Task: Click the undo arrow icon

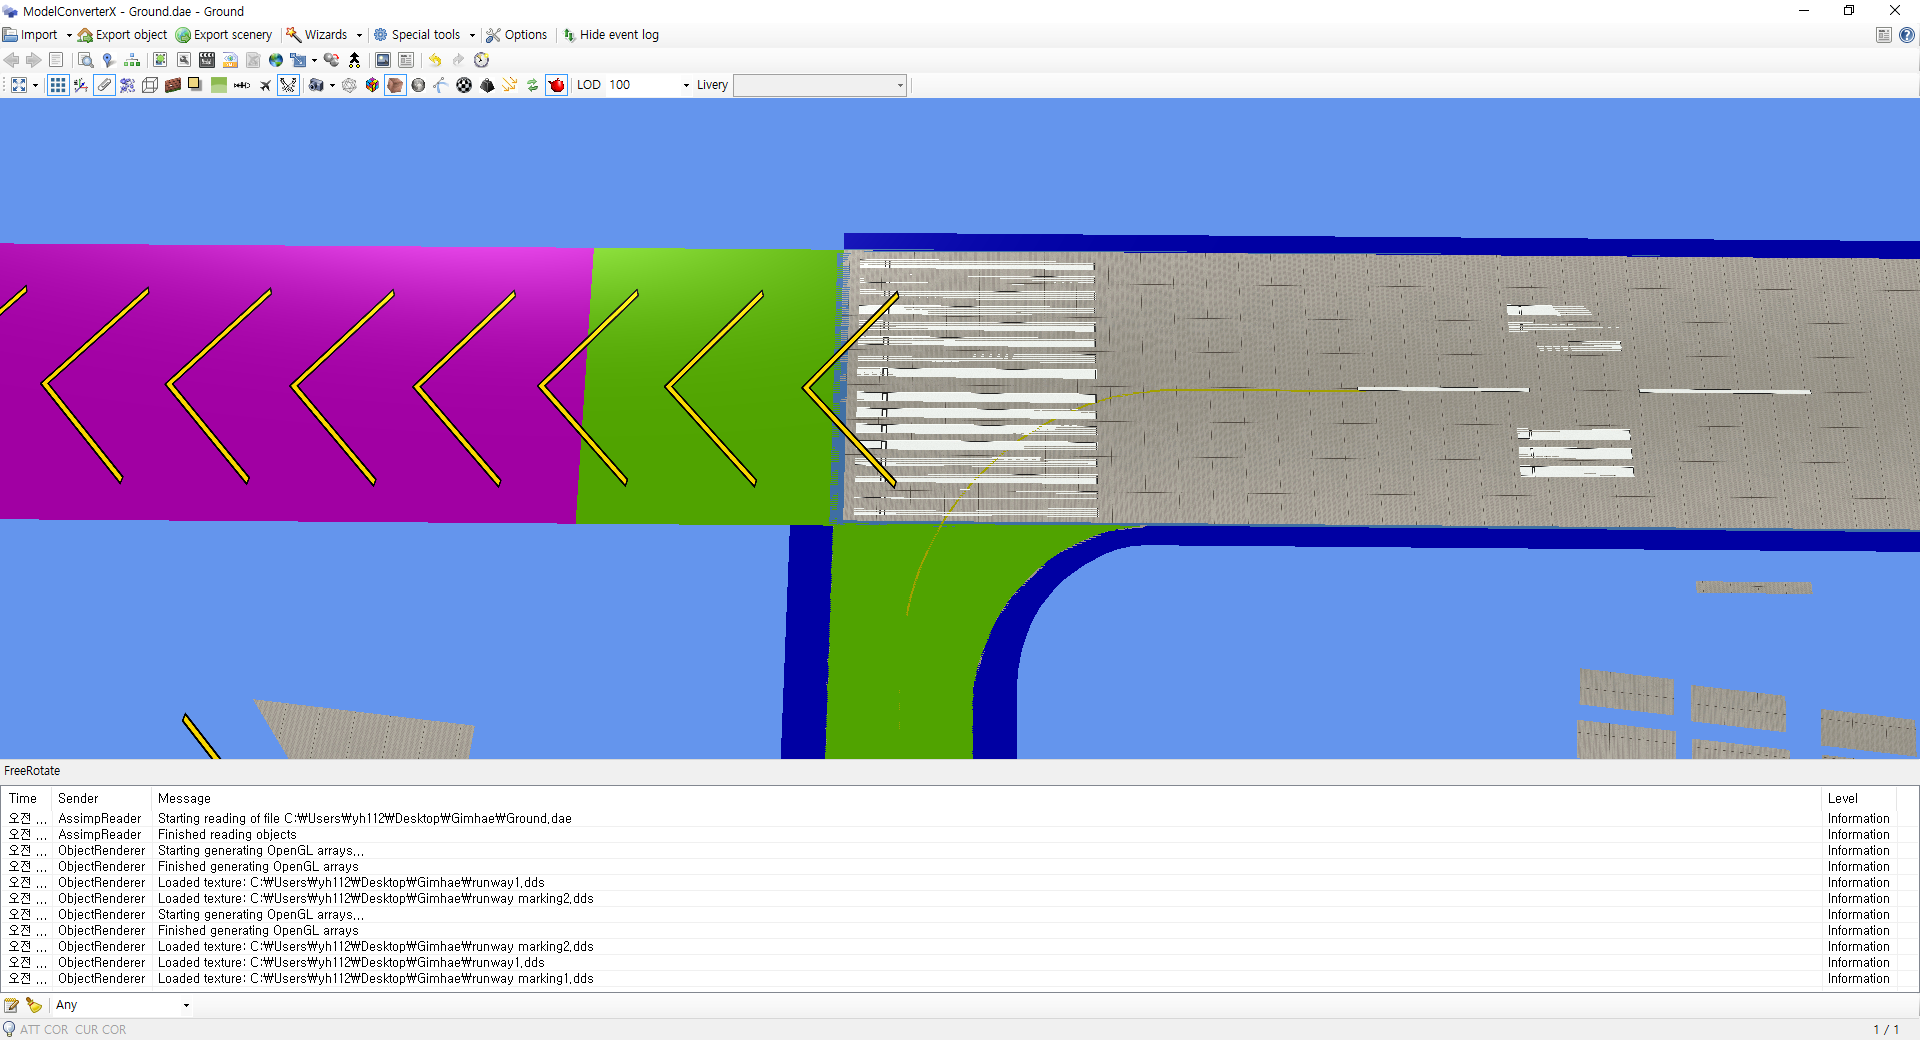Action: pyautogui.click(x=436, y=60)
